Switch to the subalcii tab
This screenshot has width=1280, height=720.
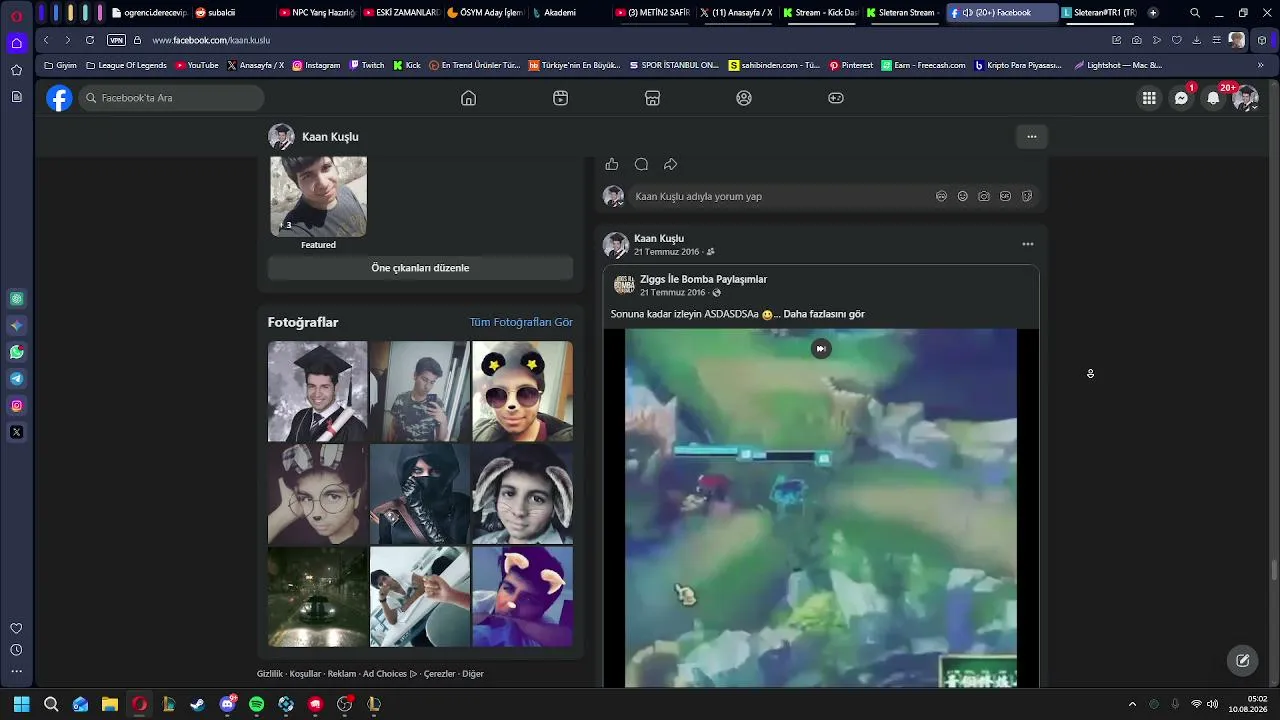point(232,13)
